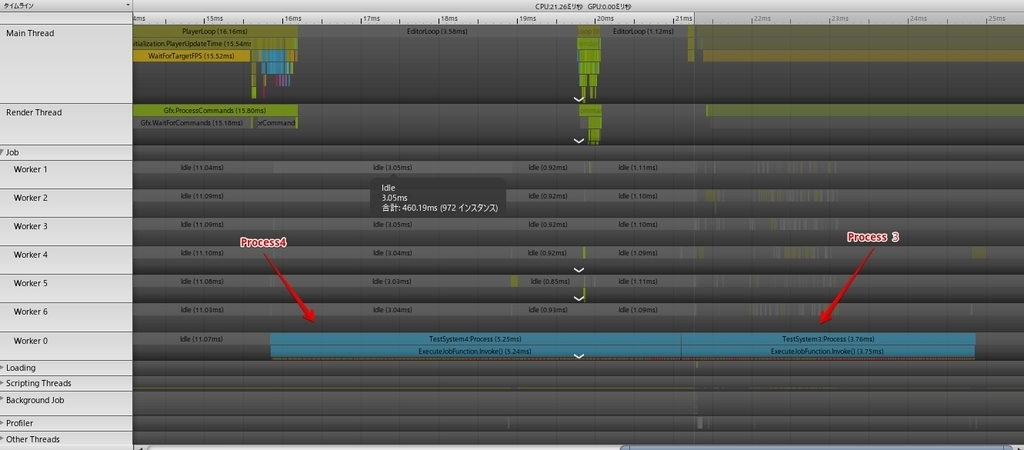The width and height of the screenshot is (1024, 450).
Task: Select Idle (1.10ms) on Worker 2
Action: [x=638, y=196]
